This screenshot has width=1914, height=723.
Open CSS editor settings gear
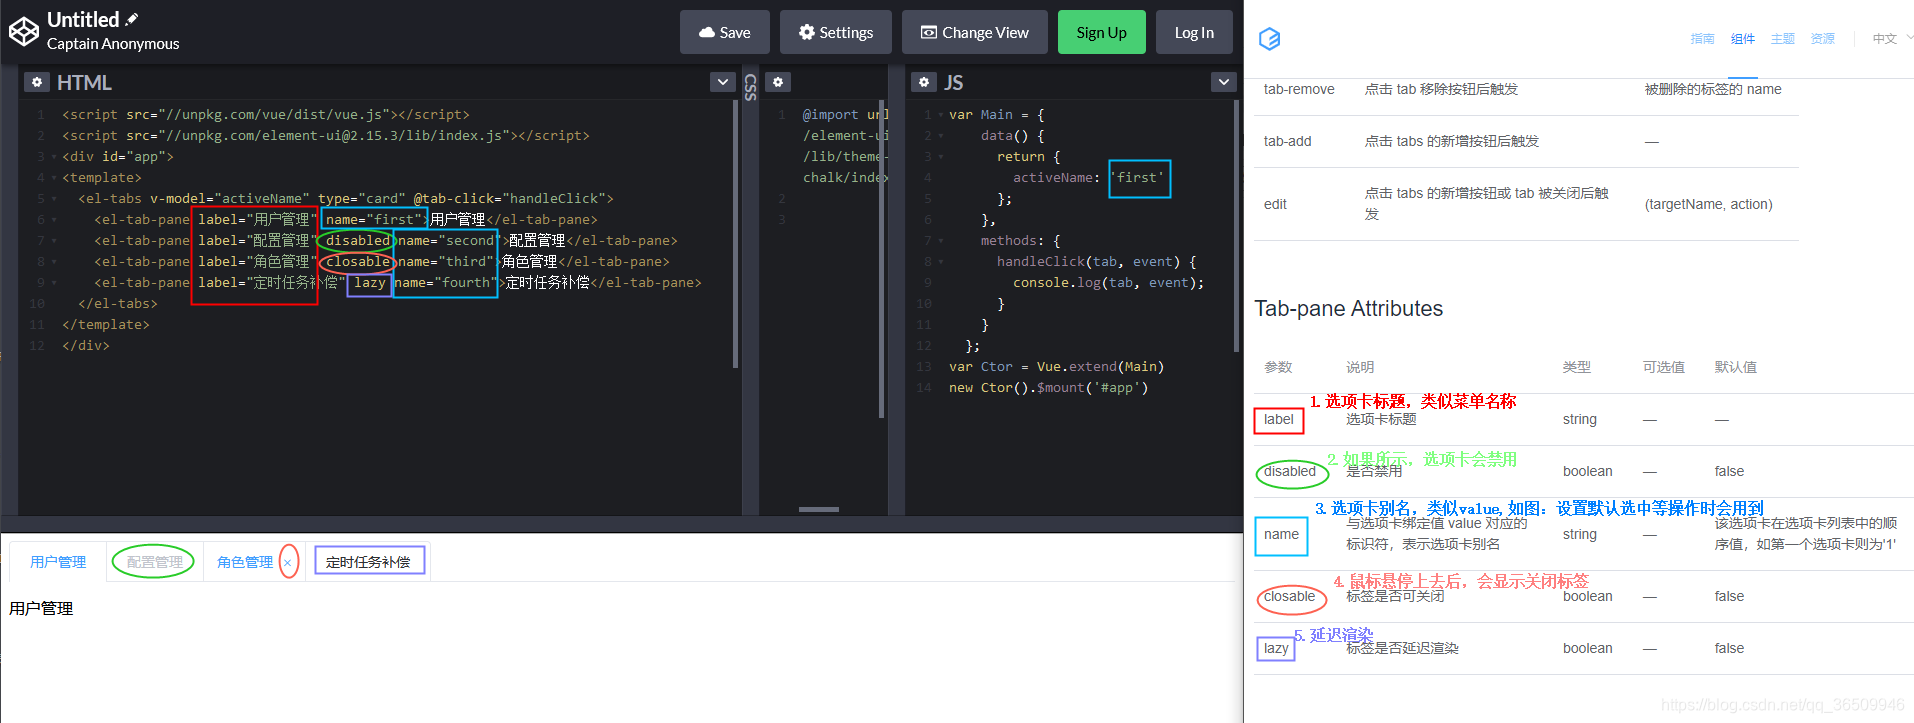pos(778,82)
